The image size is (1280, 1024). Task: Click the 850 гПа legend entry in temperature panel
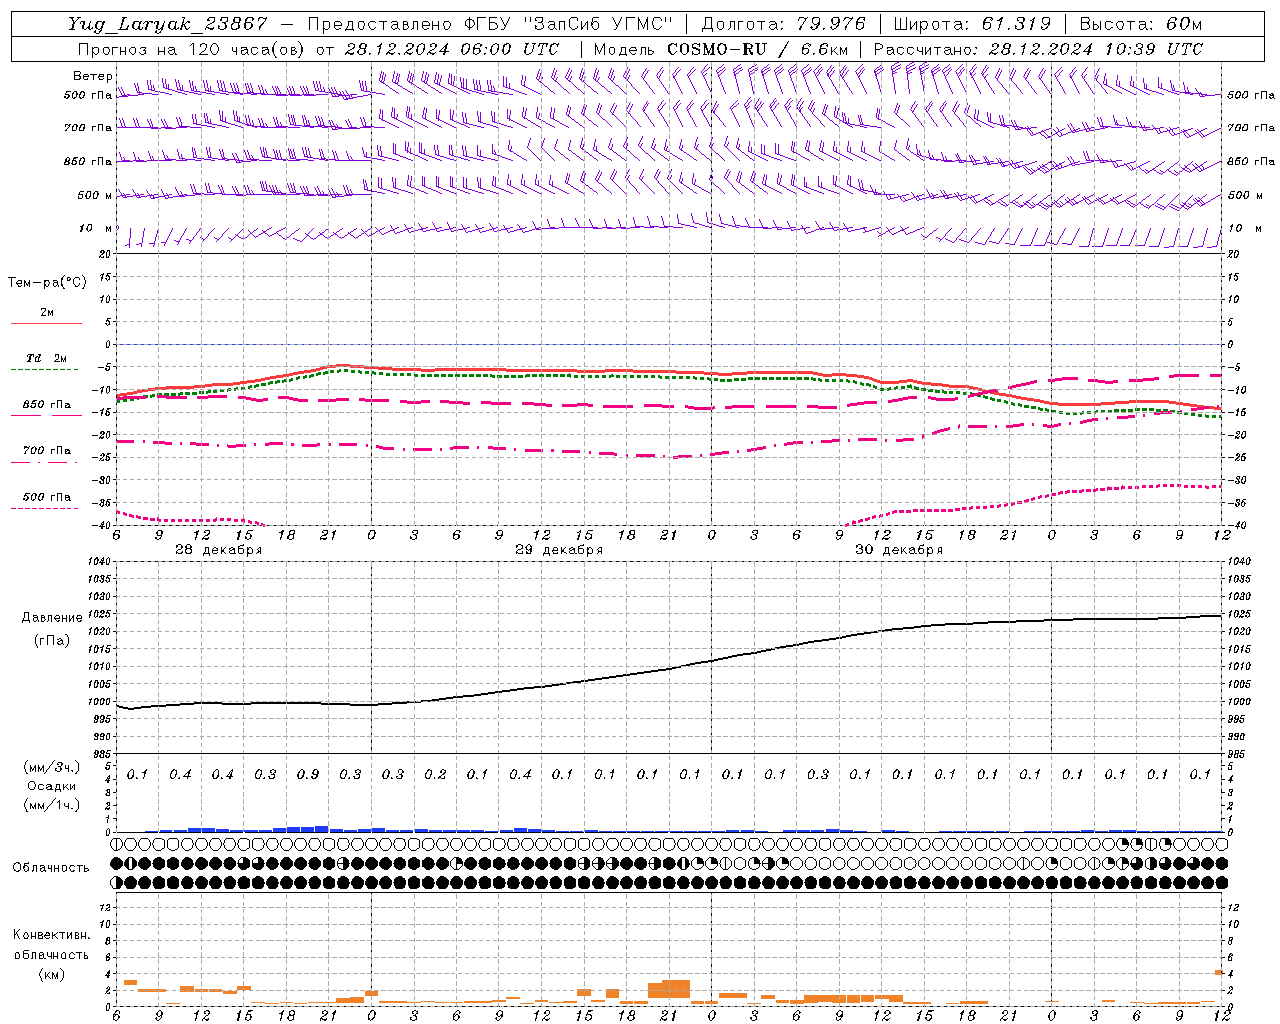pos(47,405)
